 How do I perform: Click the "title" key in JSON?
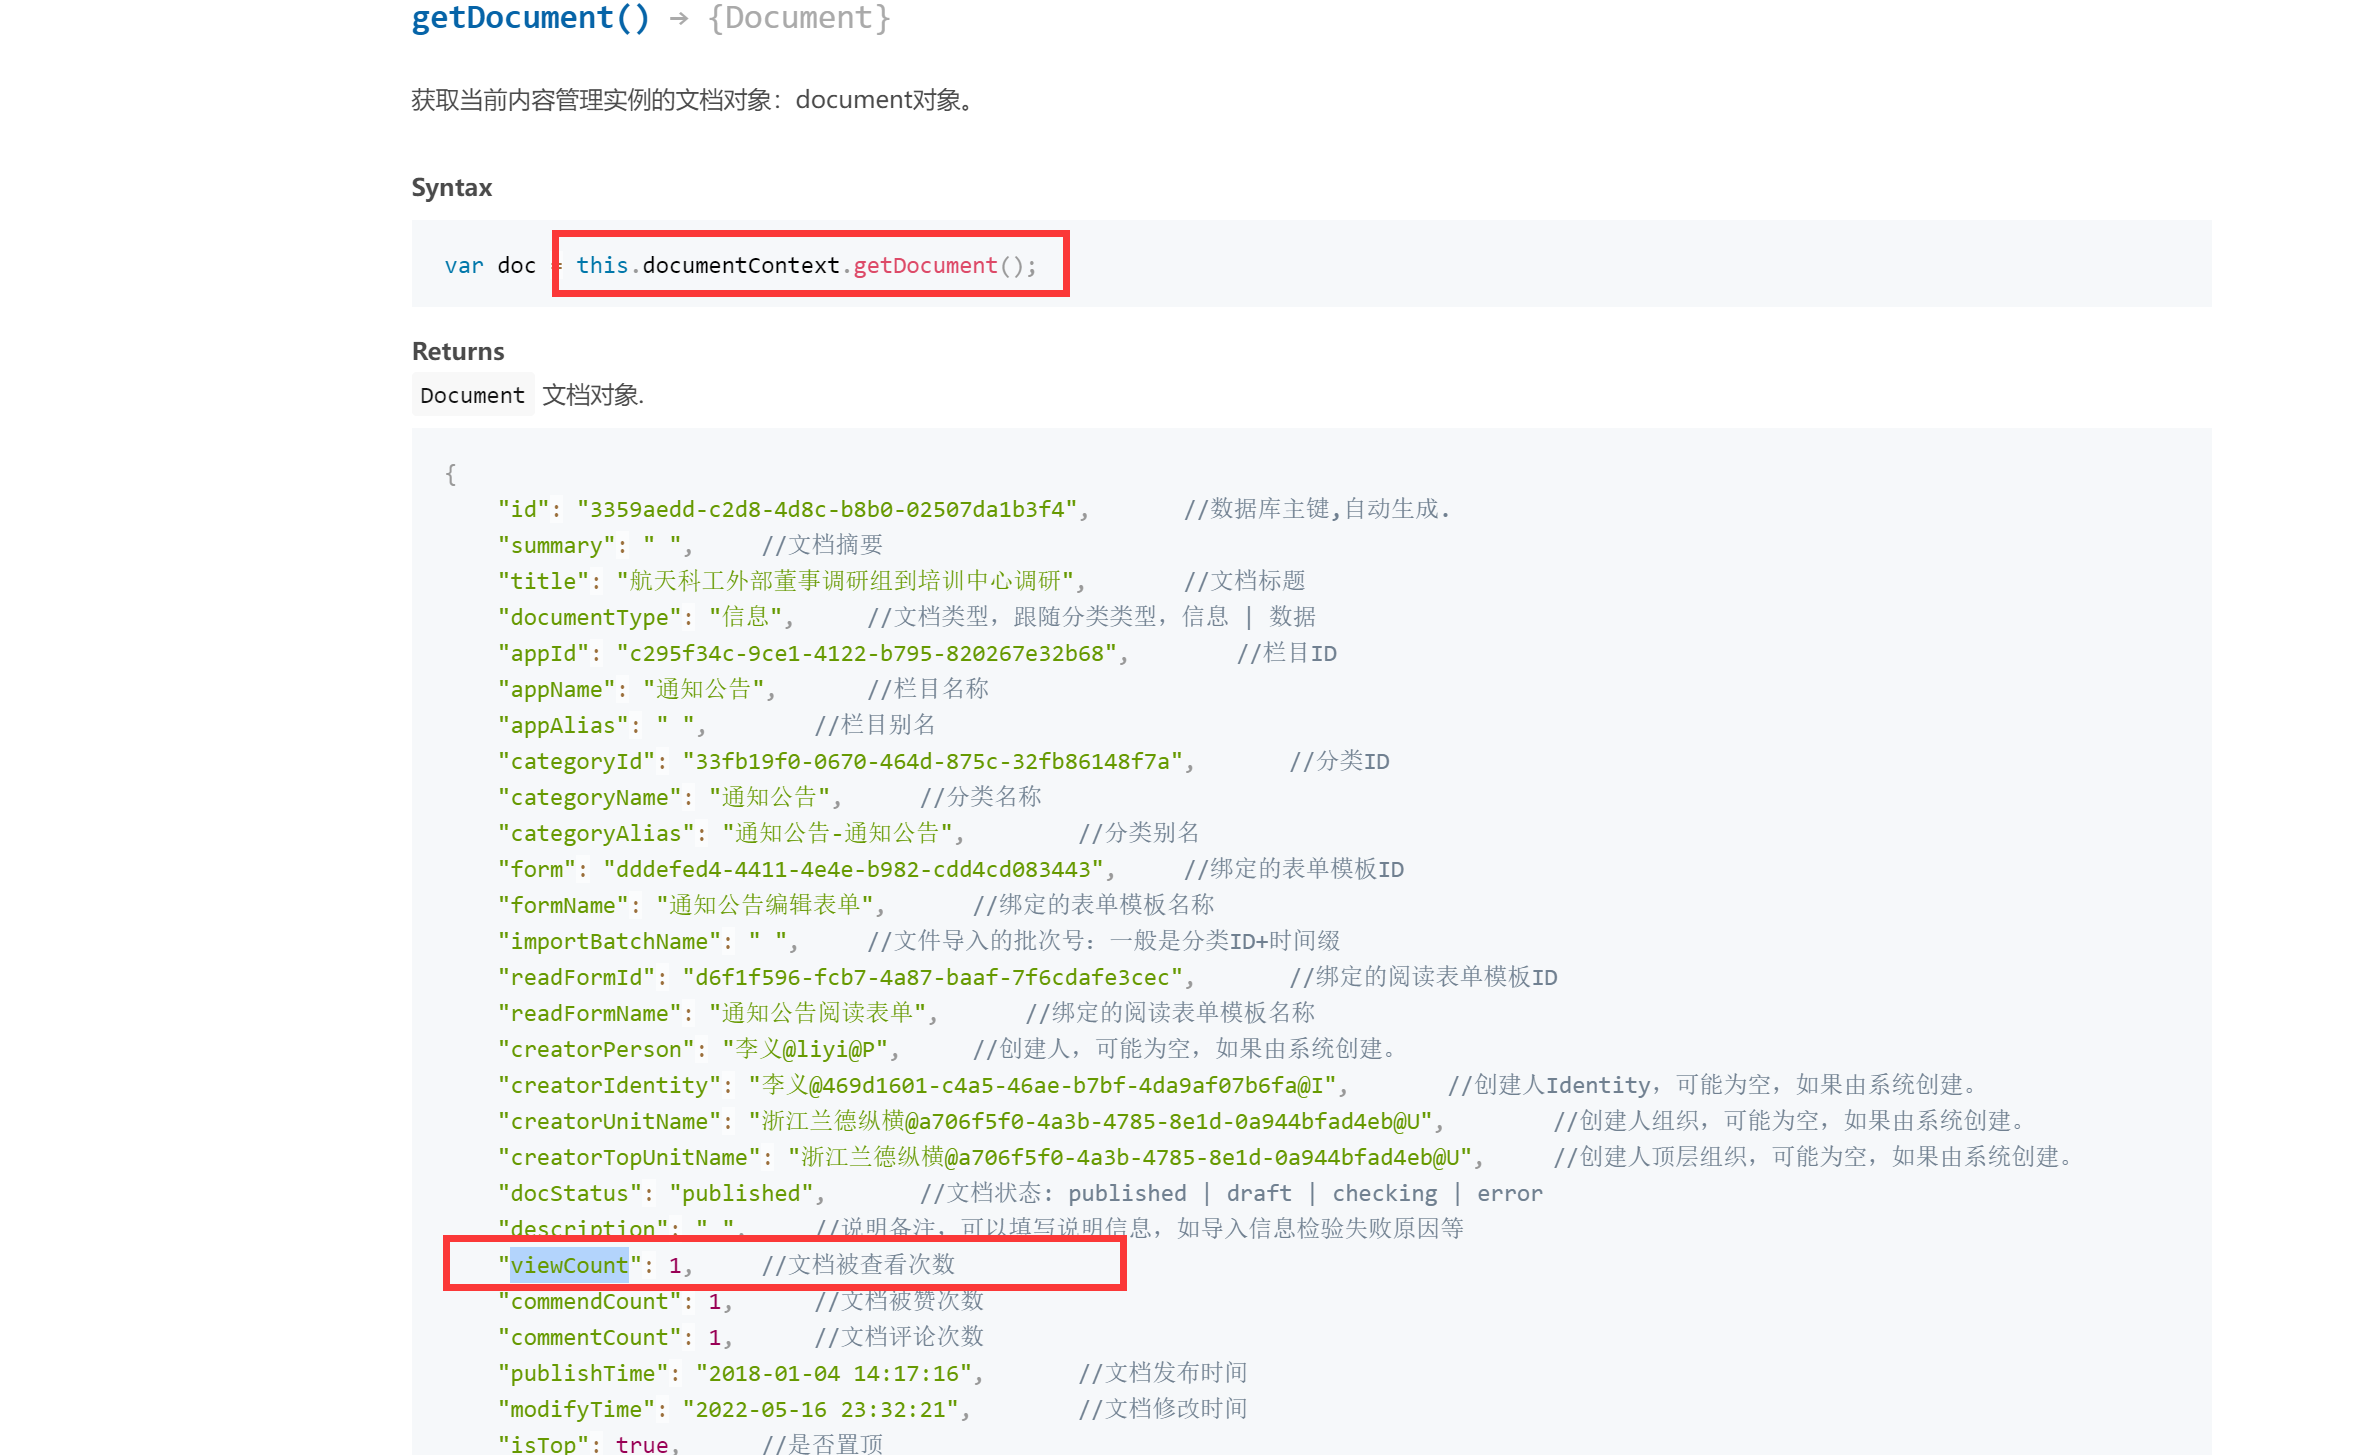click(x=543, y=582)
